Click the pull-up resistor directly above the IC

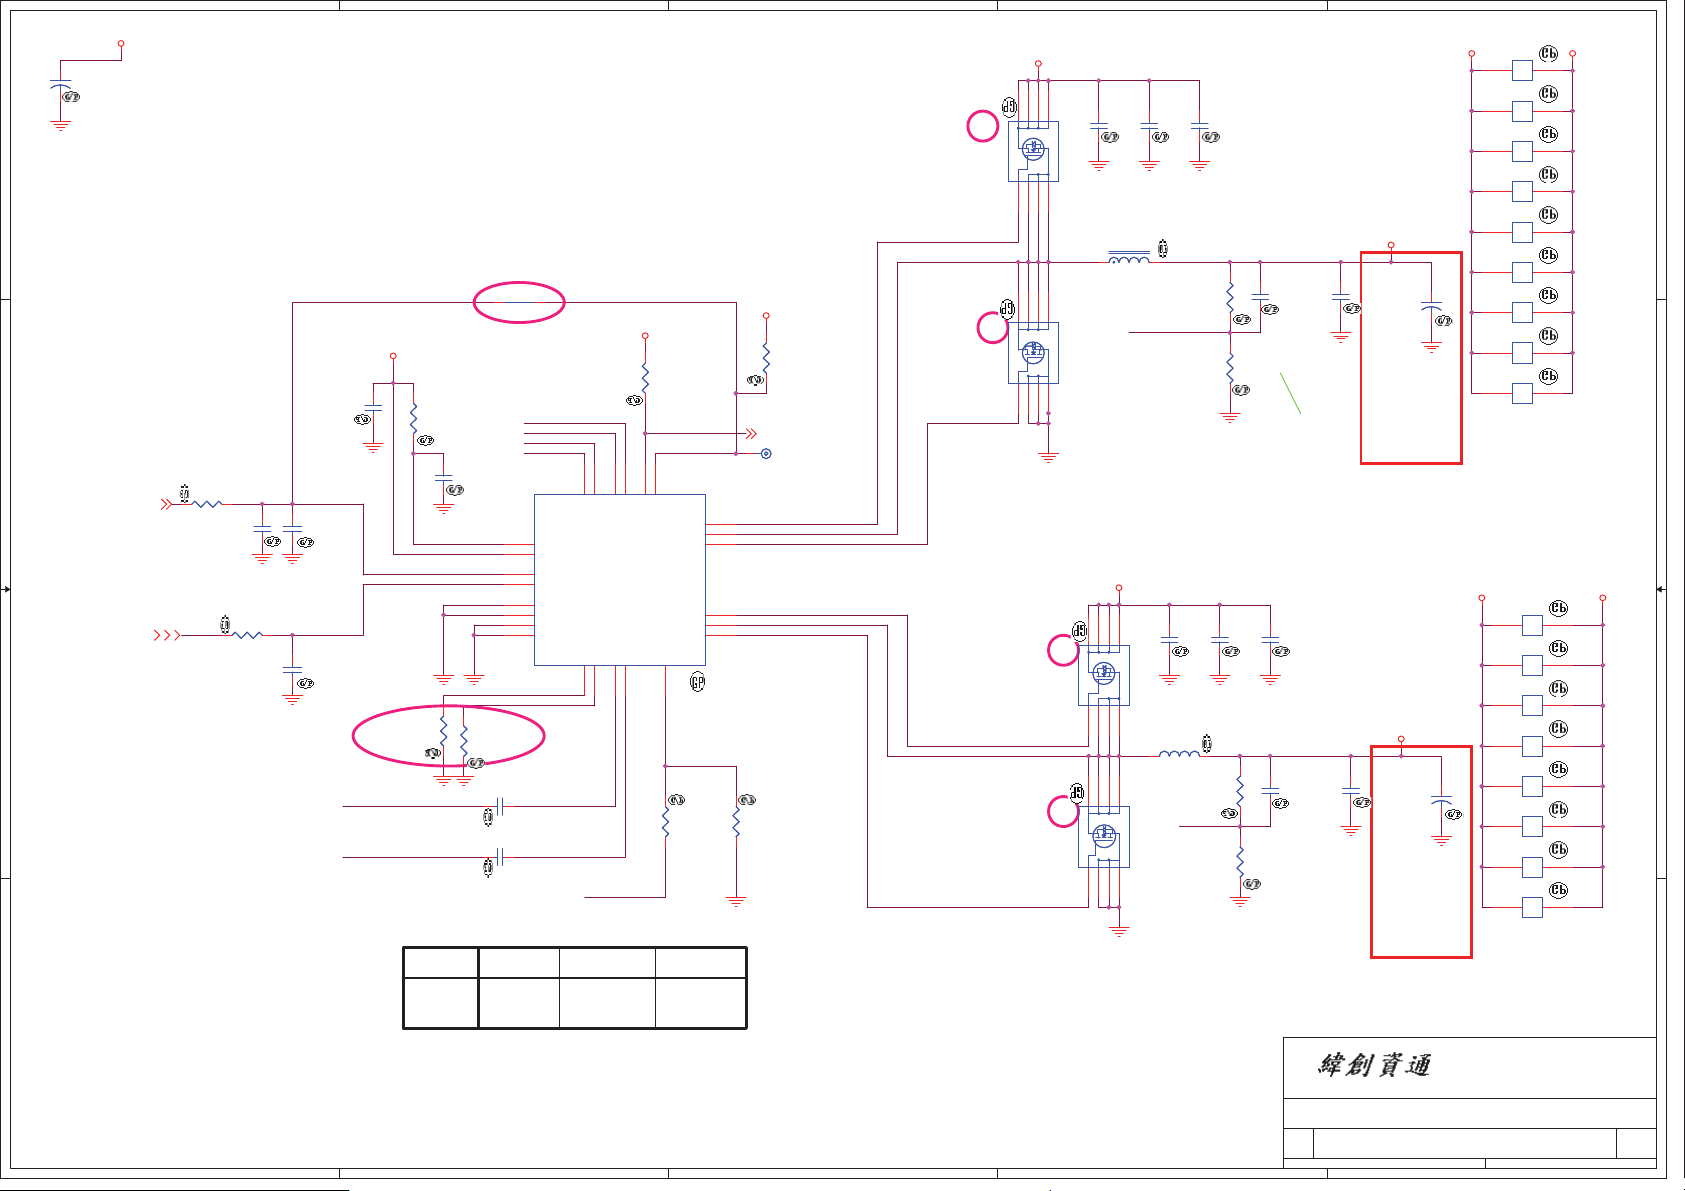coord(645,378)
